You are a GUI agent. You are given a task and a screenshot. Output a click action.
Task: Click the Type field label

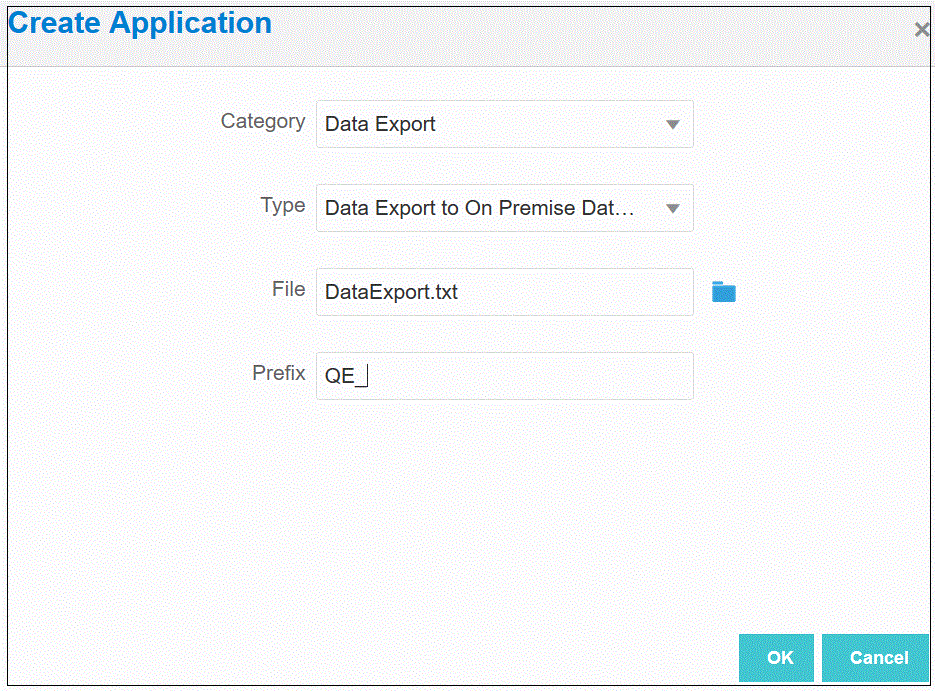283,205
